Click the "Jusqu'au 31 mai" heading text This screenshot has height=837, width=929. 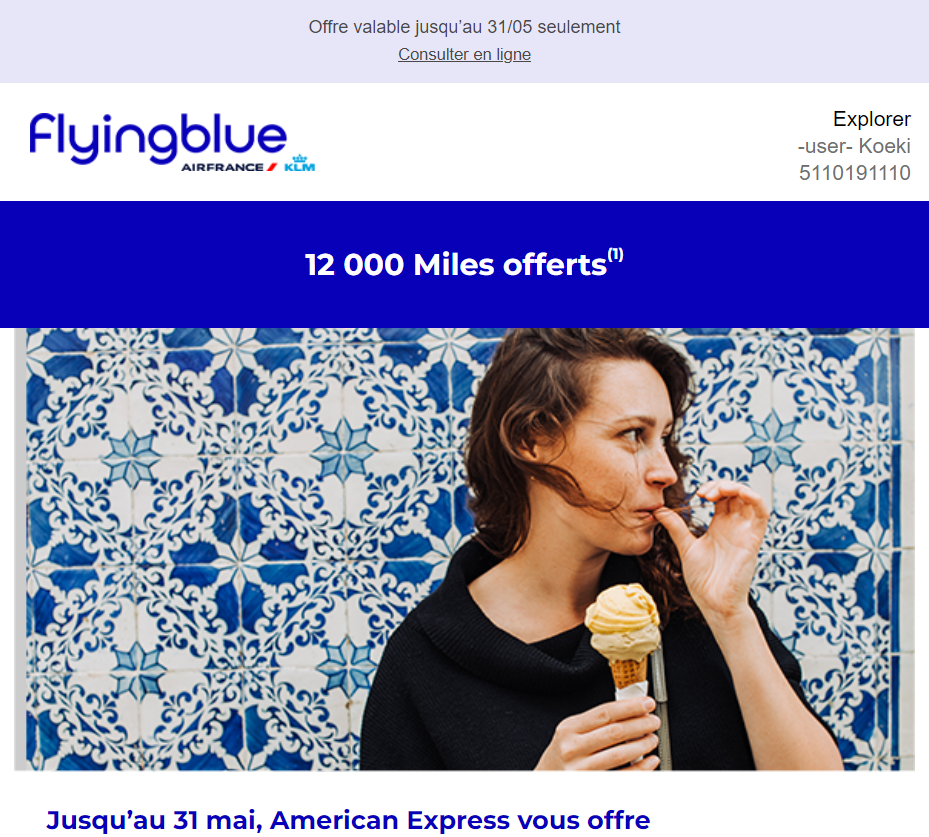click(154, 820)
